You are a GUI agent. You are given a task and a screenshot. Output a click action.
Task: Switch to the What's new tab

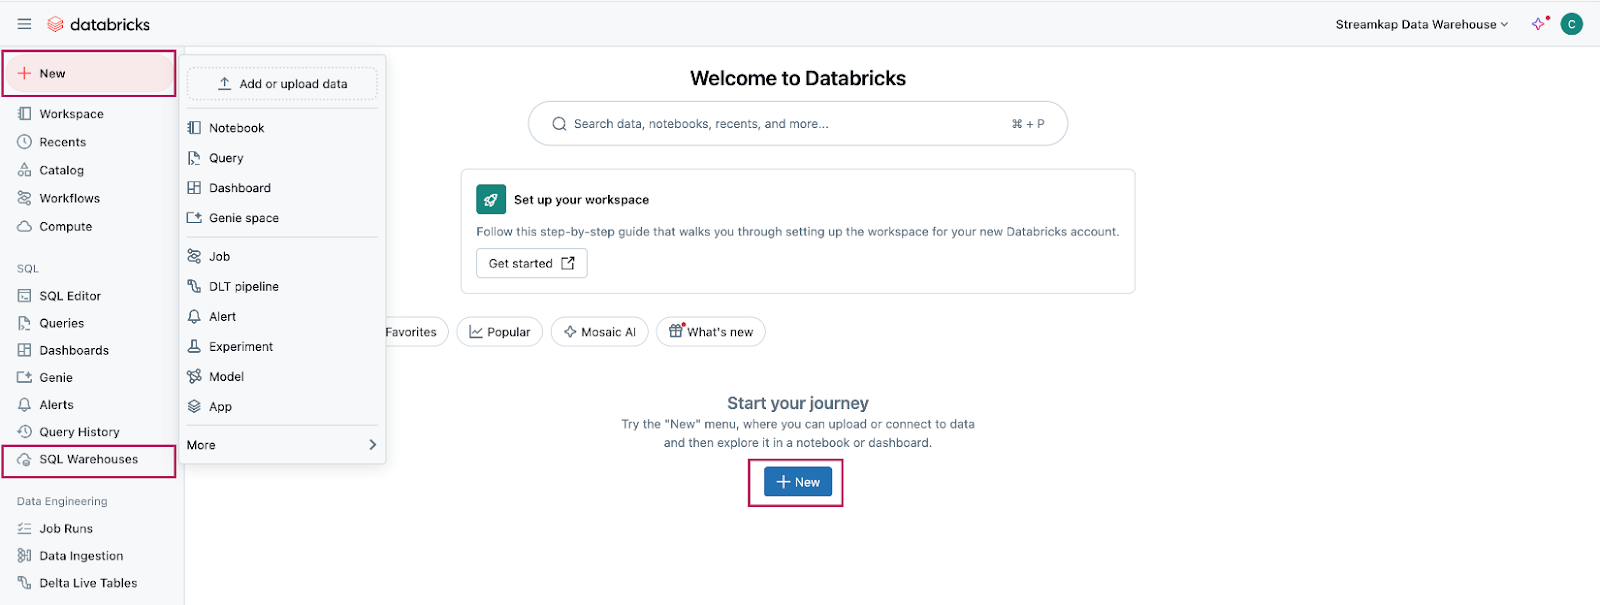point(710,332)
